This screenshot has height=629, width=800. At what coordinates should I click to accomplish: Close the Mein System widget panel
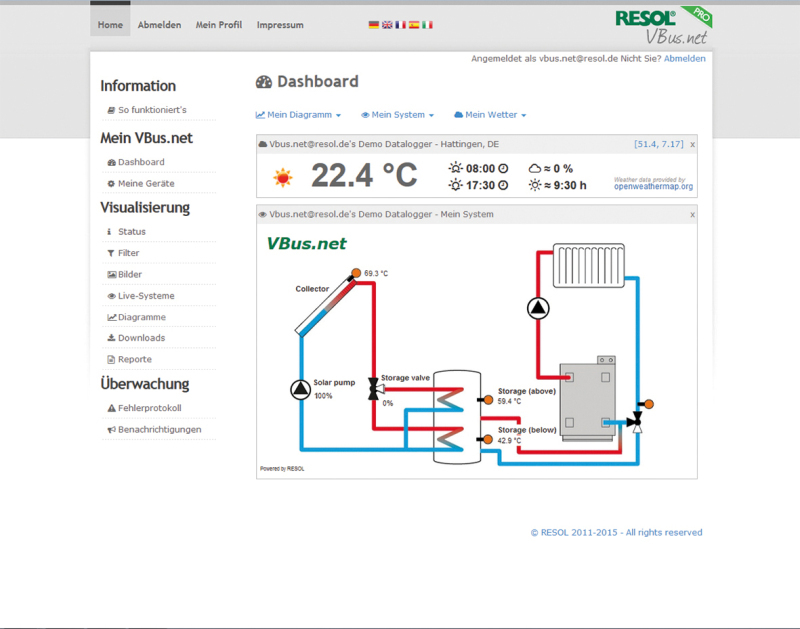click(692, 215)
